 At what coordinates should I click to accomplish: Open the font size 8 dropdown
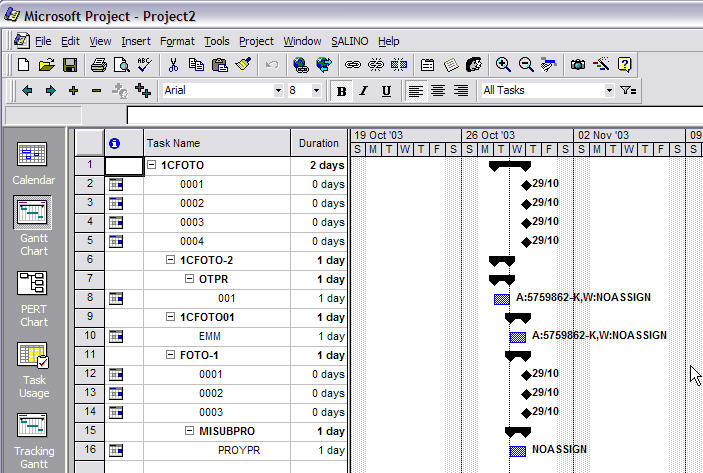coord(316,91)
